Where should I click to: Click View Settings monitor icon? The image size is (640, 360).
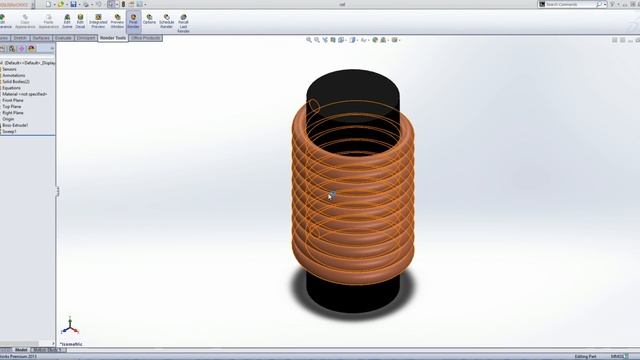pyautogui.click(x=395, y=40)
